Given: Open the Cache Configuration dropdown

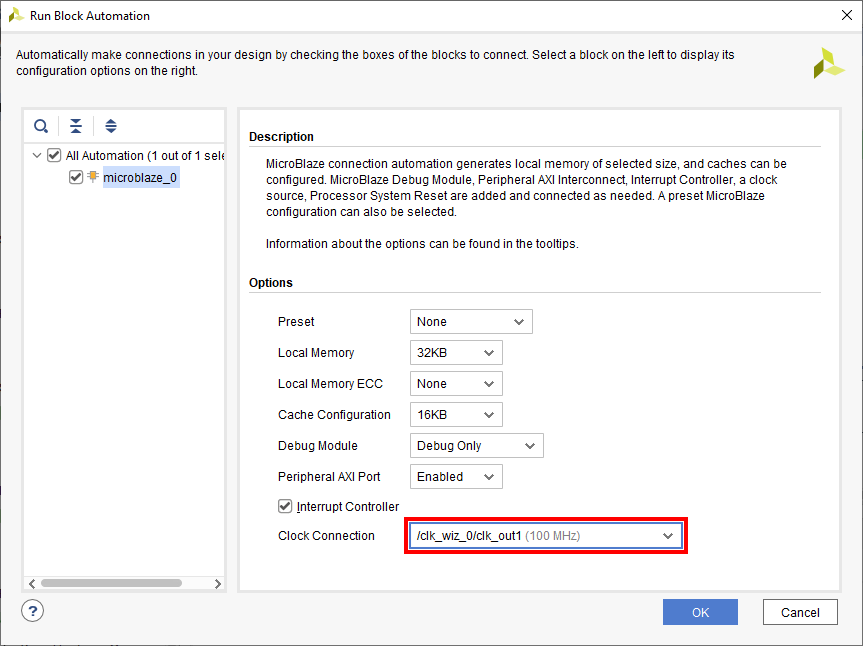Looking at the screenshot, I should point(456,414).
